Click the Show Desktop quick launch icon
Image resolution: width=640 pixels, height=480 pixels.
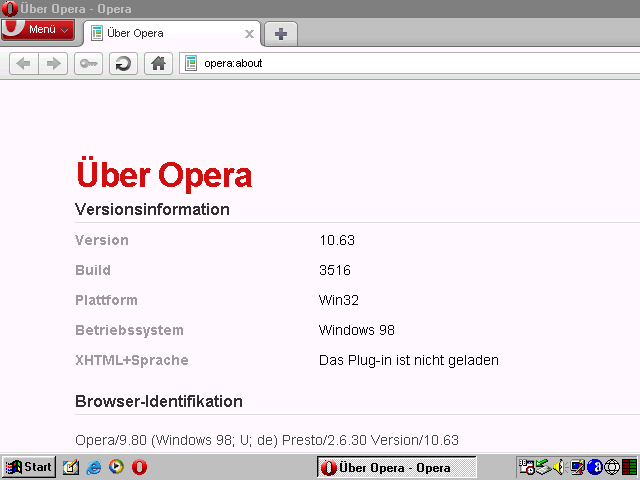[71, 467]
